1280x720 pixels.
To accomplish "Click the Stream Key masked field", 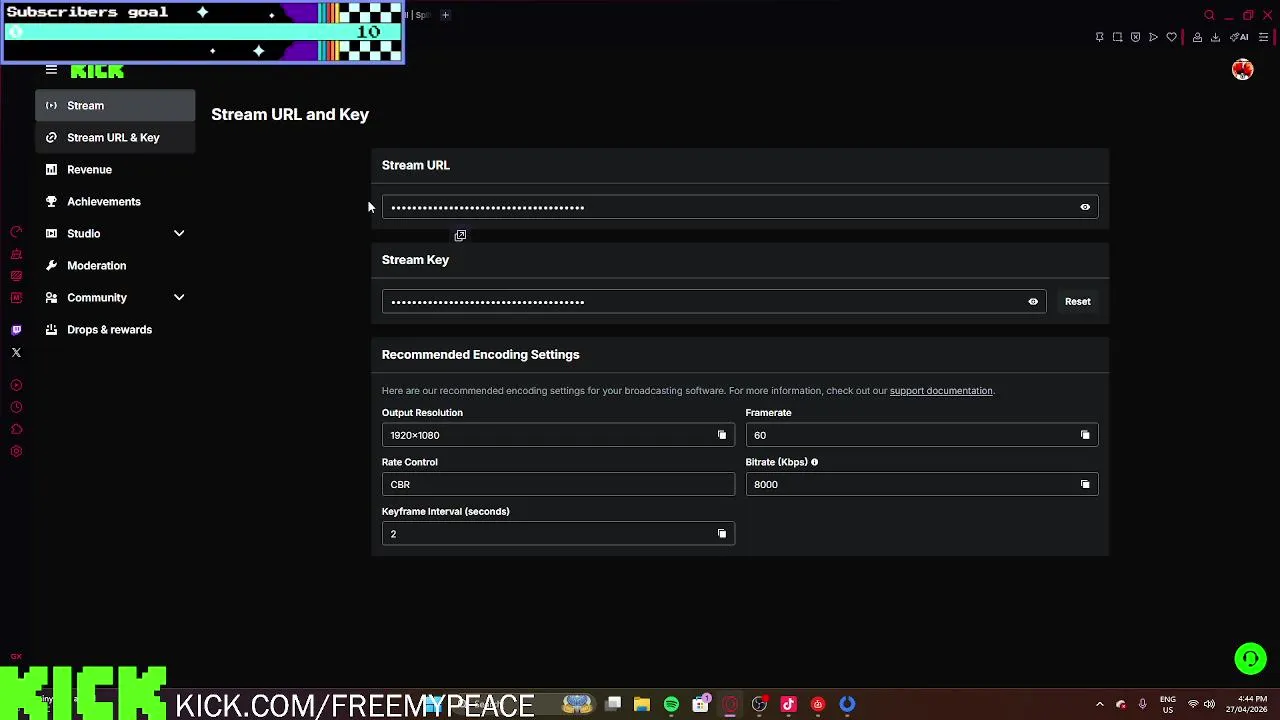I will pos(713,301).
